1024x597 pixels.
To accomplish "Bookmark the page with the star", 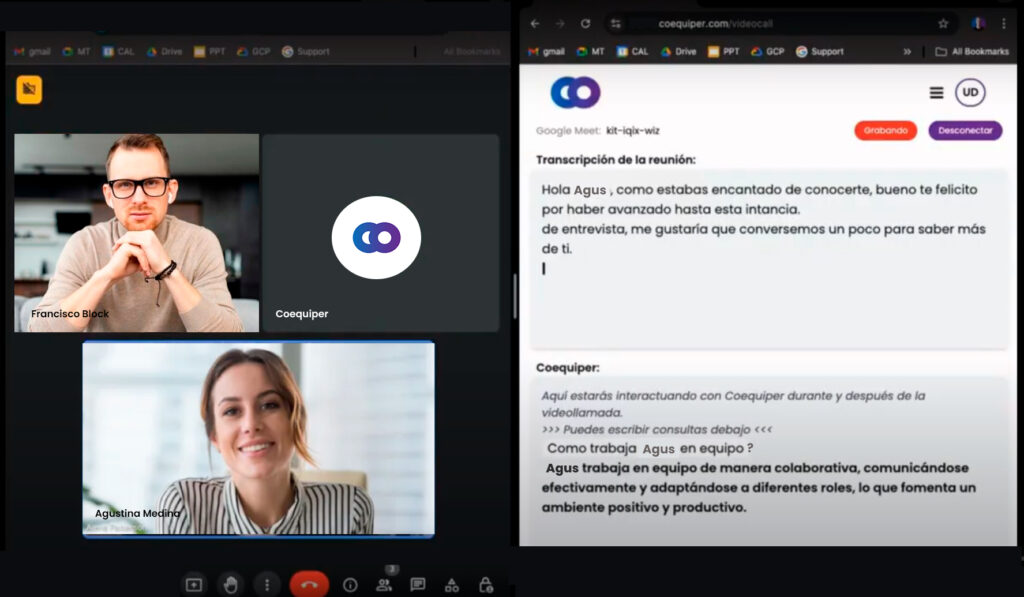I will 941,22.
